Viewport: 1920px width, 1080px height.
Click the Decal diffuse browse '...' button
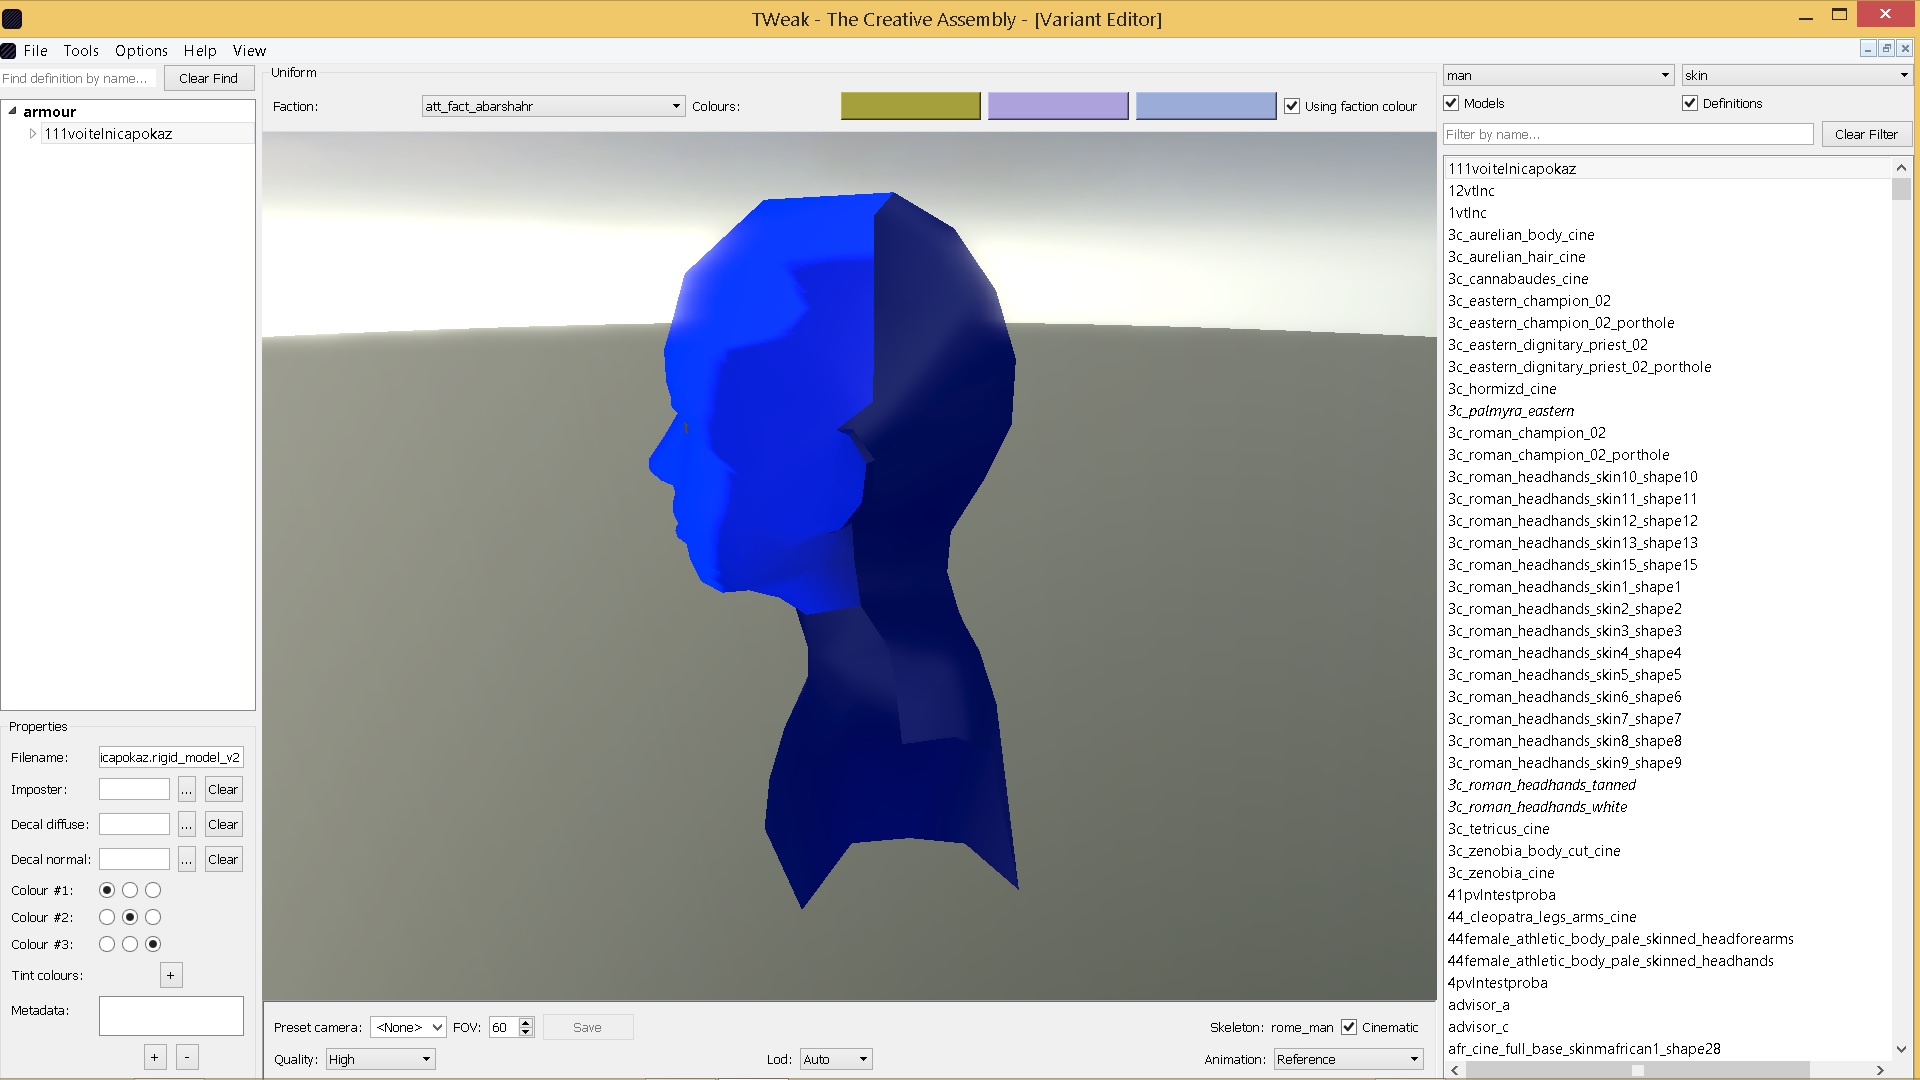(x=186, y=825)
